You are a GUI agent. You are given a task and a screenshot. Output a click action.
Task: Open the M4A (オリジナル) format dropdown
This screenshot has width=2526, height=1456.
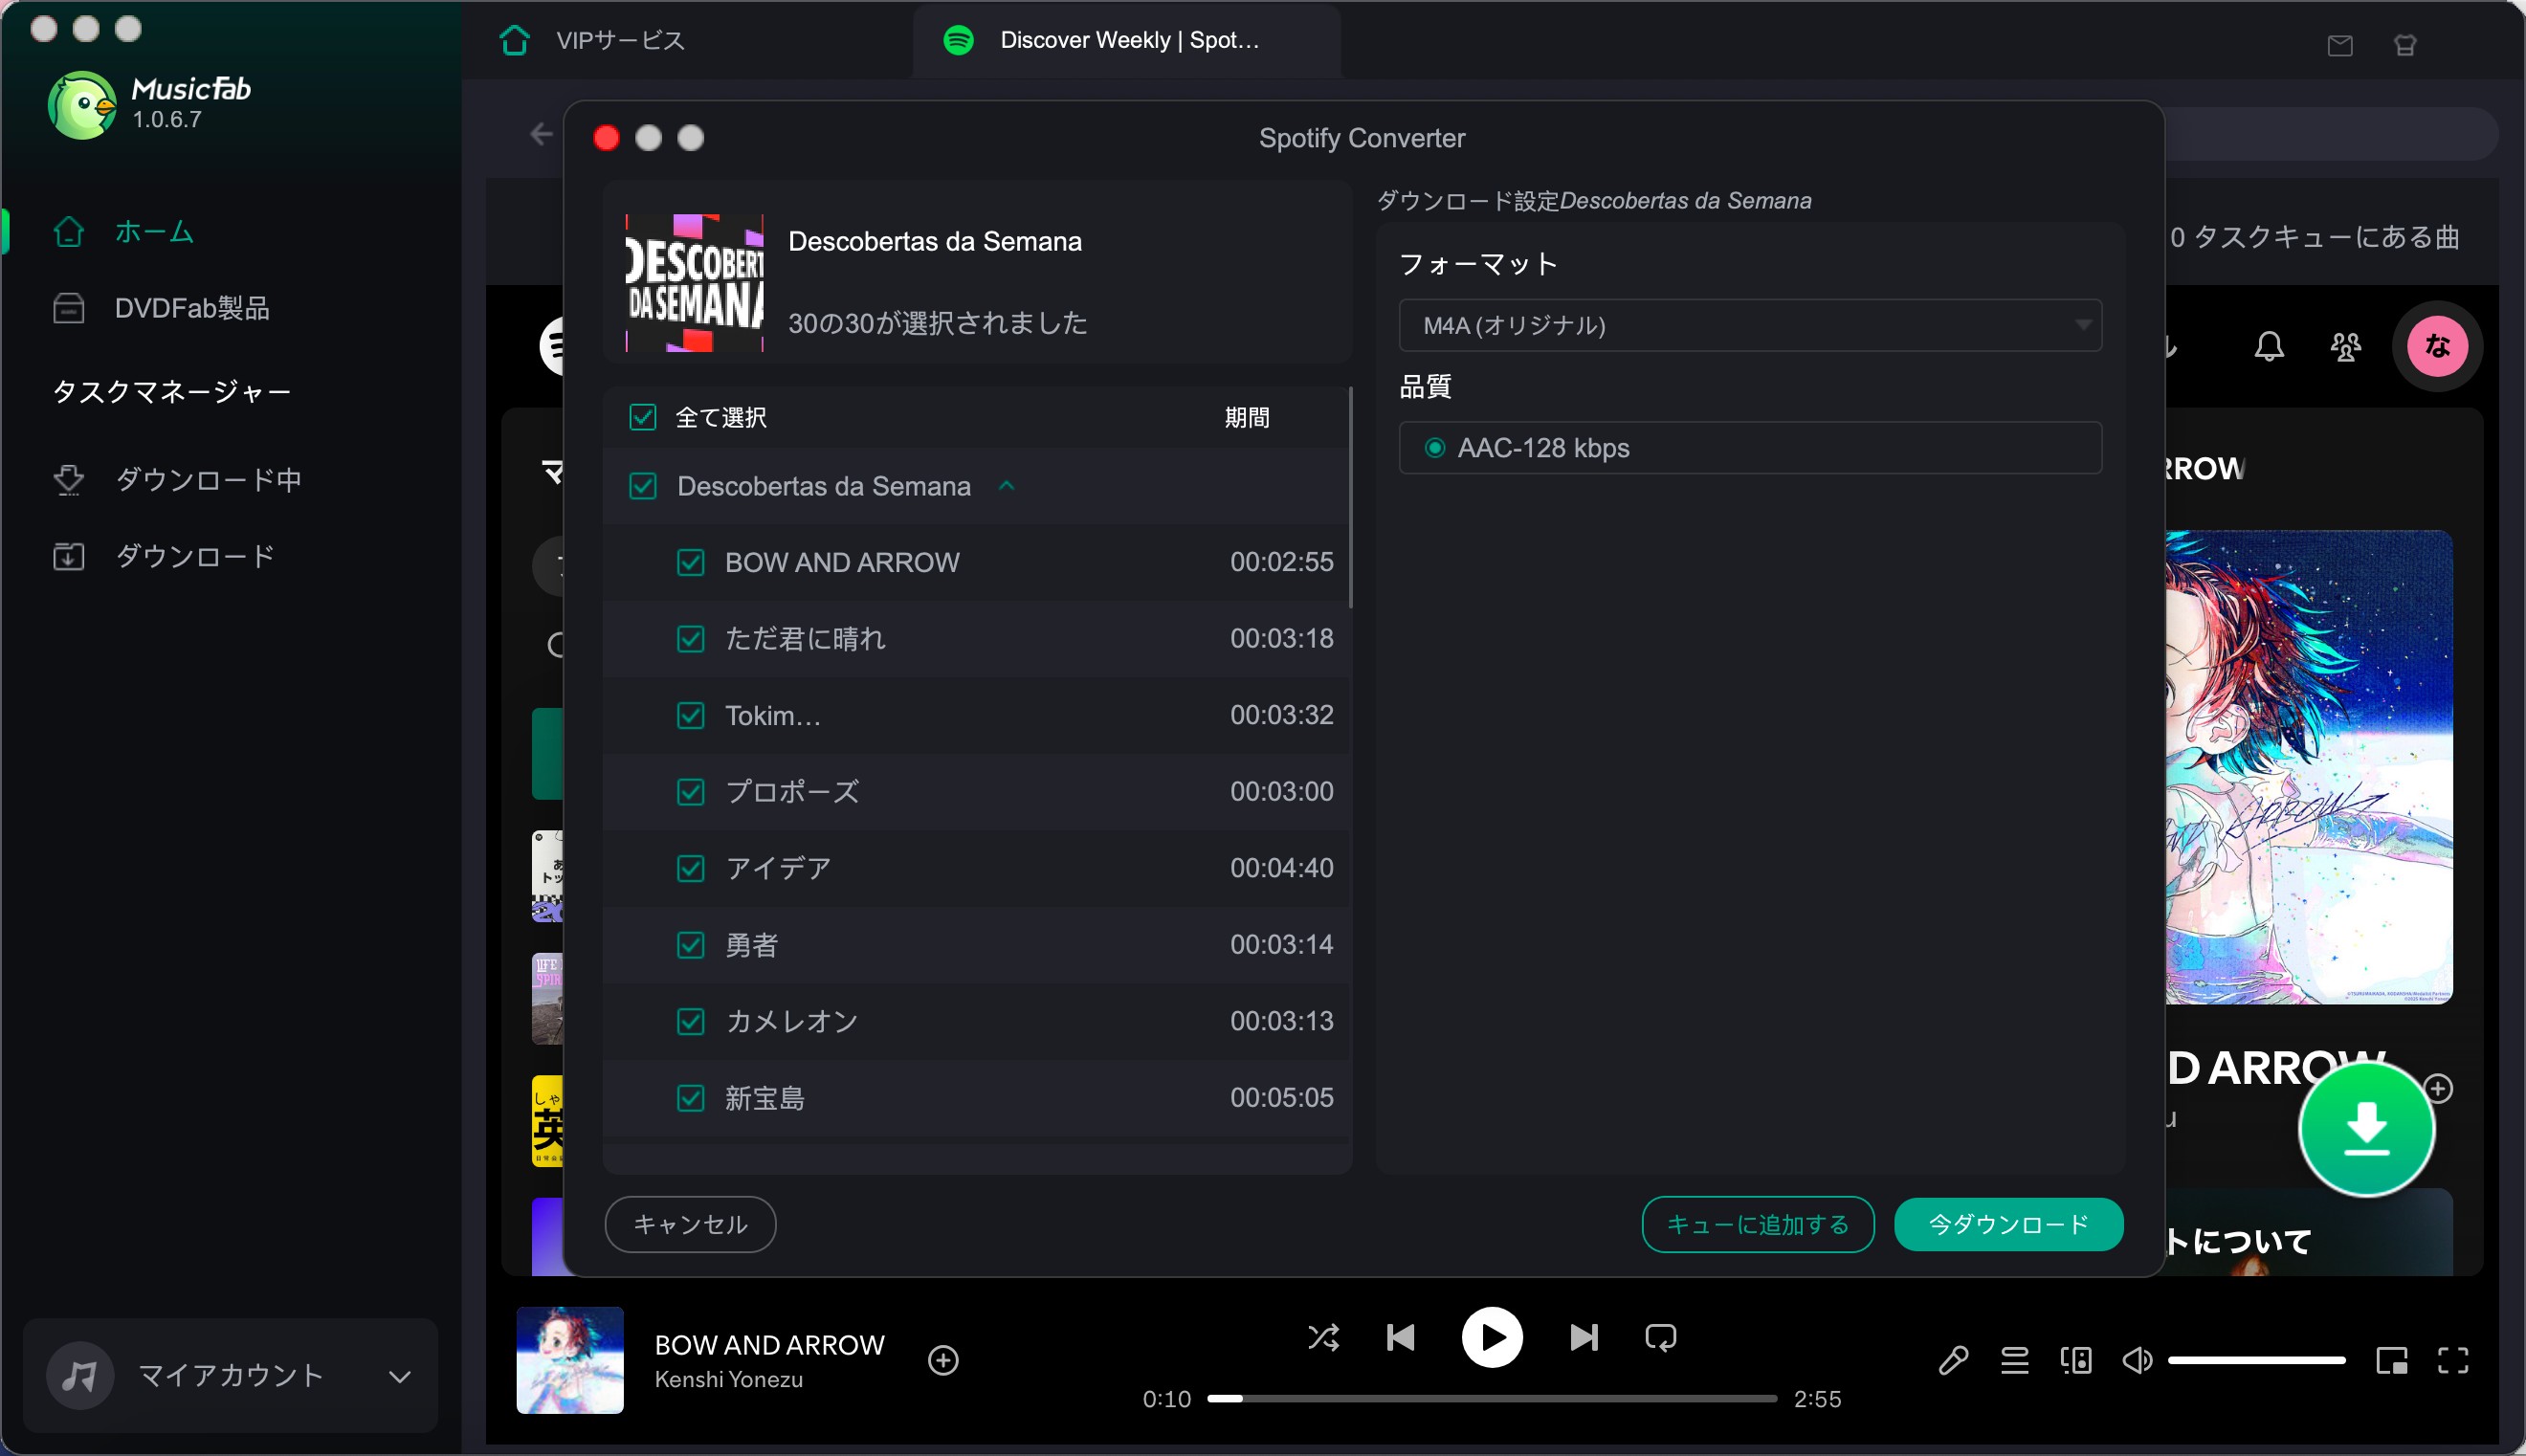(1750, 325)
